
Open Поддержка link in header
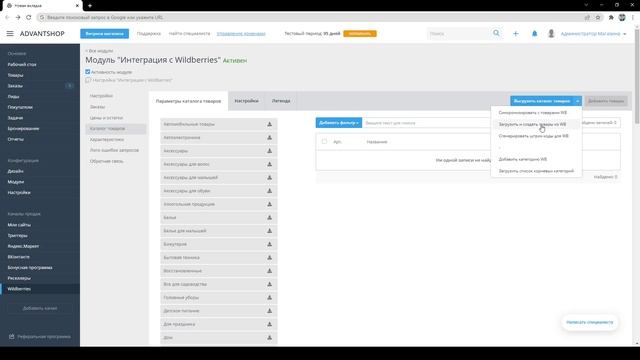point(149,33)
